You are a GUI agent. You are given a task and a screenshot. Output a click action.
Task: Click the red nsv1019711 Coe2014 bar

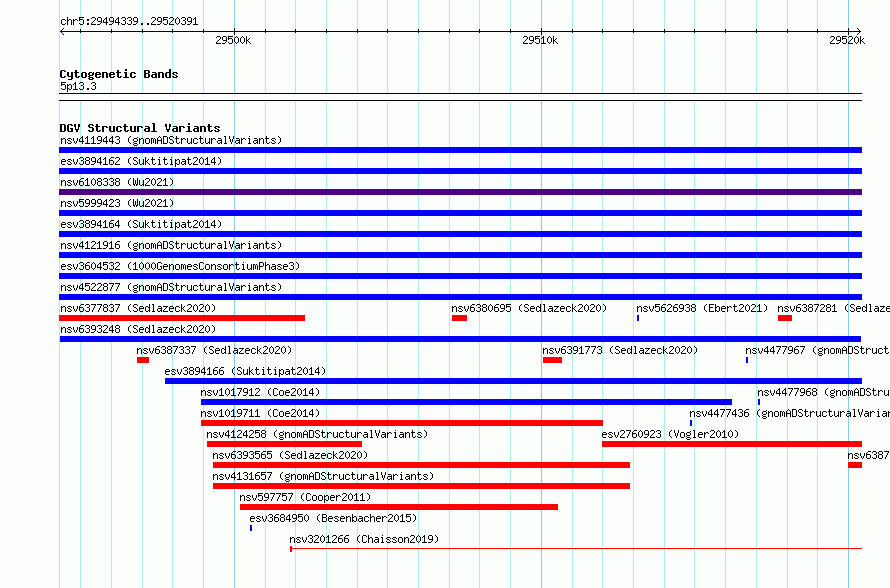click(401, 423)
